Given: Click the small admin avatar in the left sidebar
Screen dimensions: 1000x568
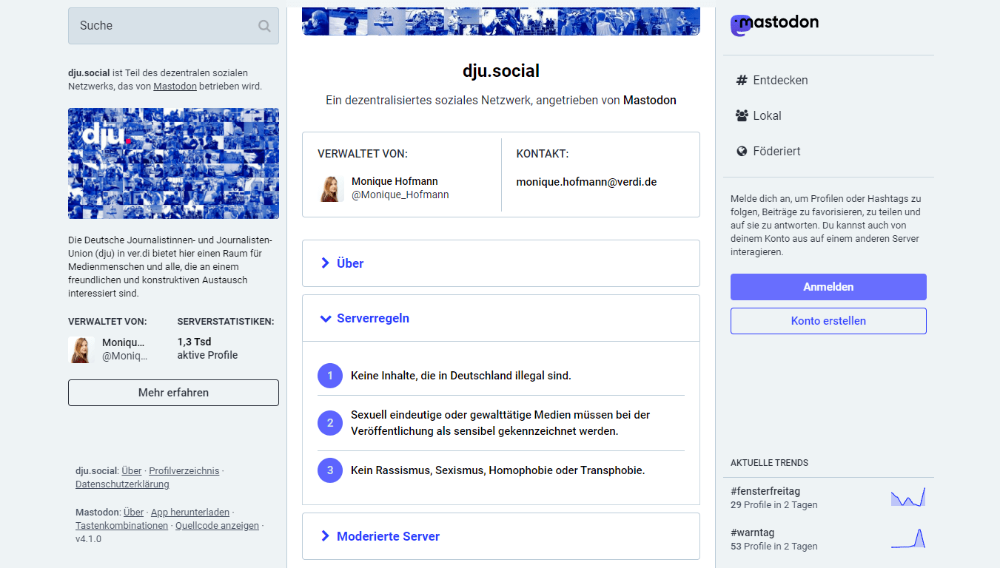Looking at the screenshot, I should click(81, 349).
